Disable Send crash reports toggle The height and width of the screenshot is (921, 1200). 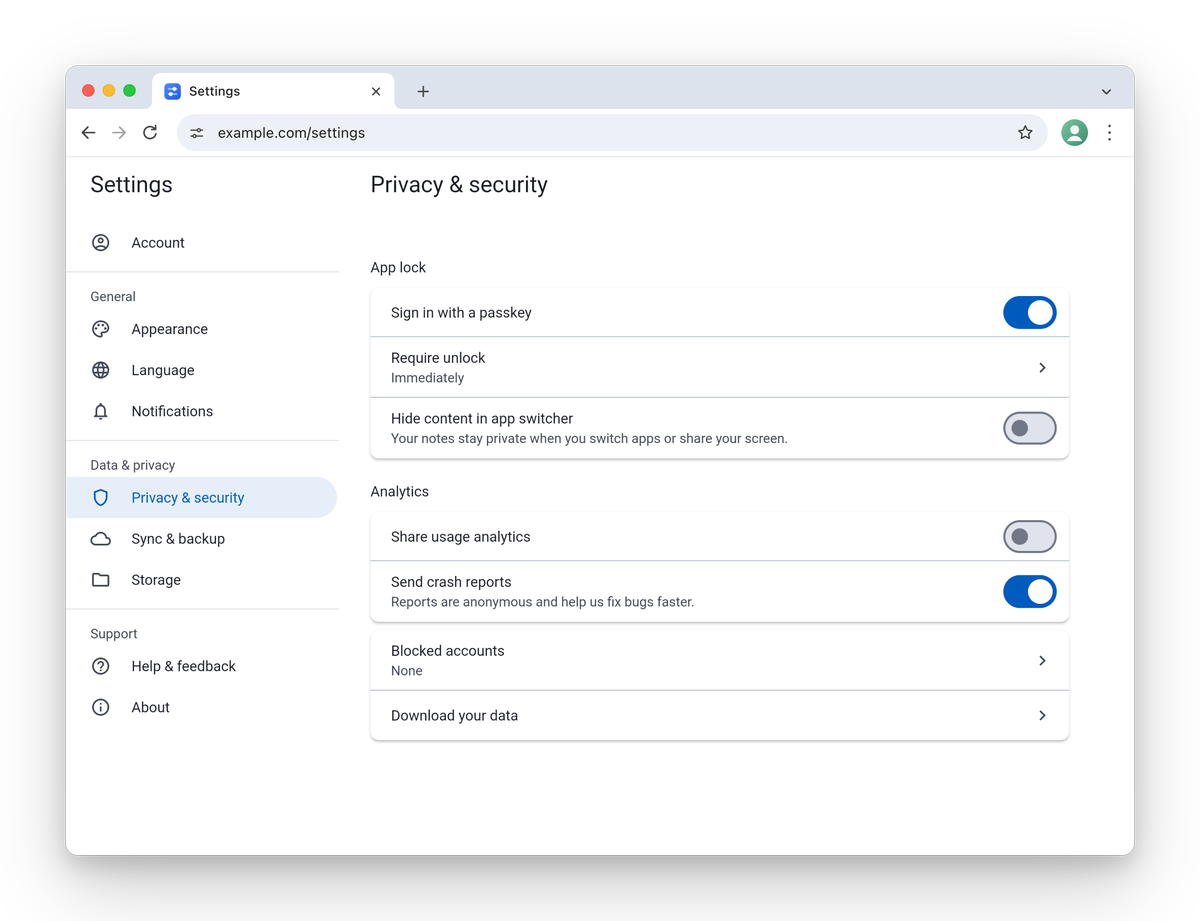(1030, 592)
